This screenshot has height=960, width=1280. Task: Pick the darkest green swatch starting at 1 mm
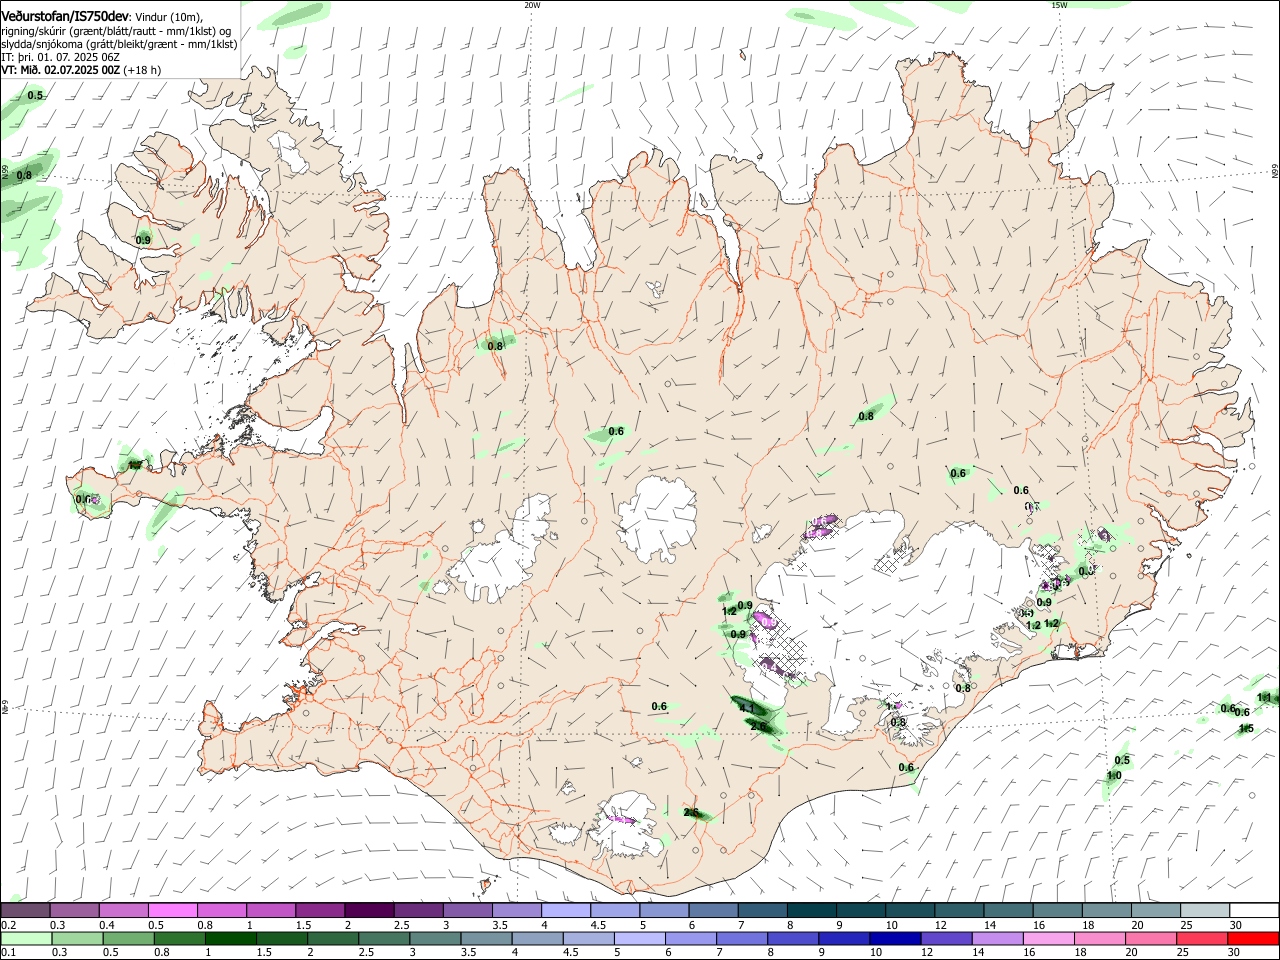pyautogui.click(x=233, y=938)
